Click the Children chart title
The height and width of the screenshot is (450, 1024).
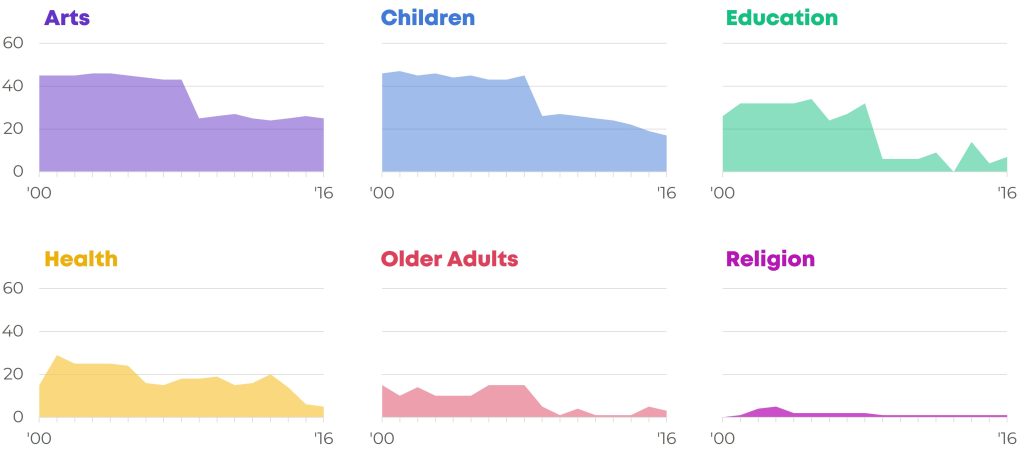pos(428,18)
